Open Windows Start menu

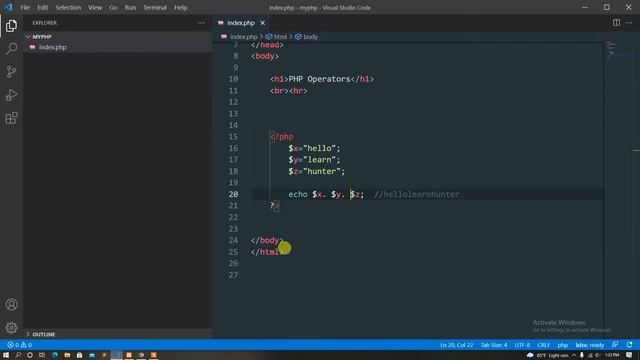6,355
